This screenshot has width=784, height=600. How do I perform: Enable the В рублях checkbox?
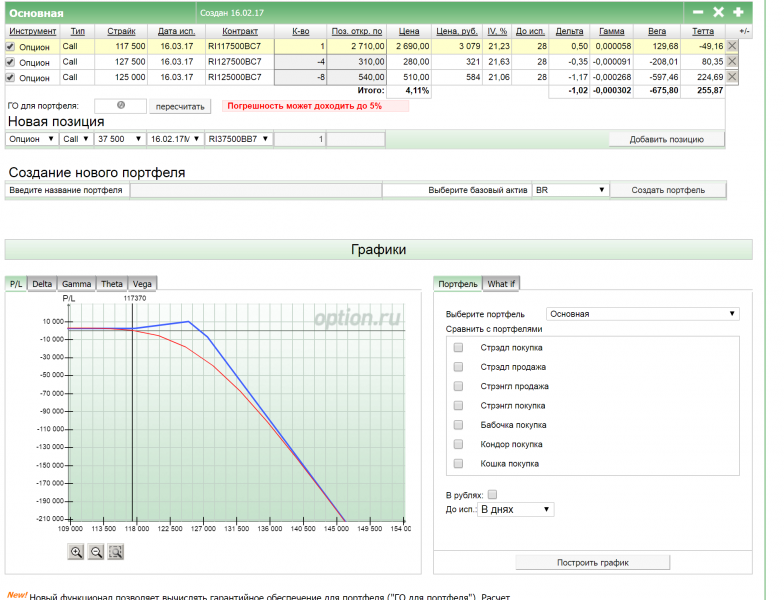tap(492, 494)
